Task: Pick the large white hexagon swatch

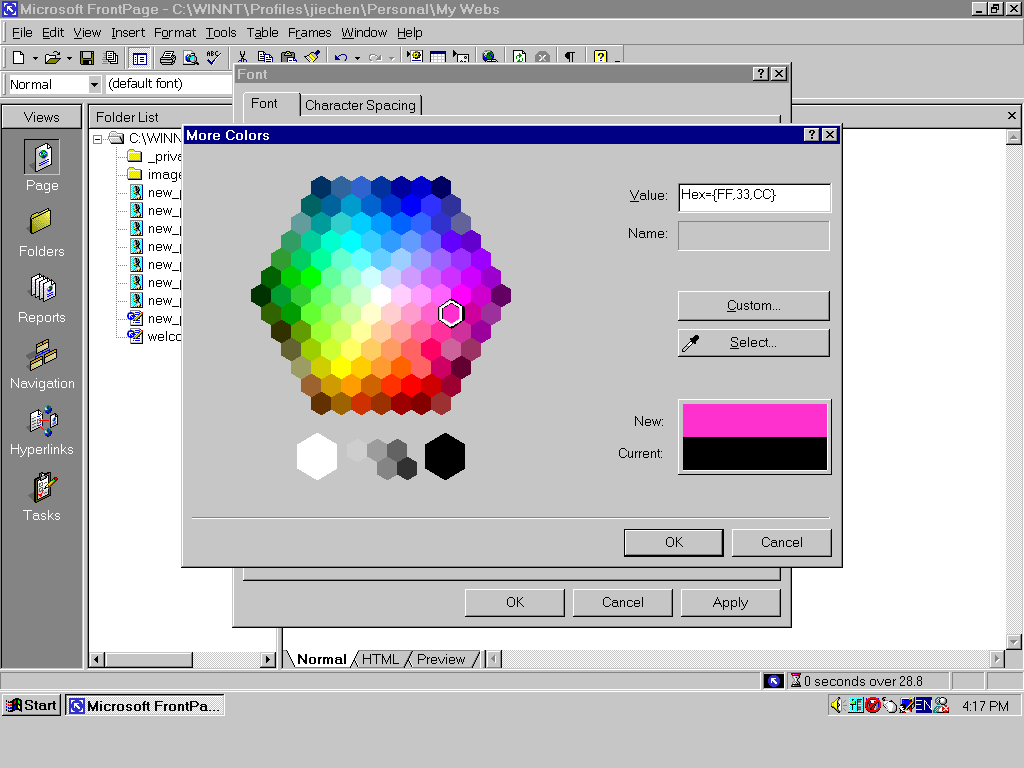Action: [x=317, y=456]
